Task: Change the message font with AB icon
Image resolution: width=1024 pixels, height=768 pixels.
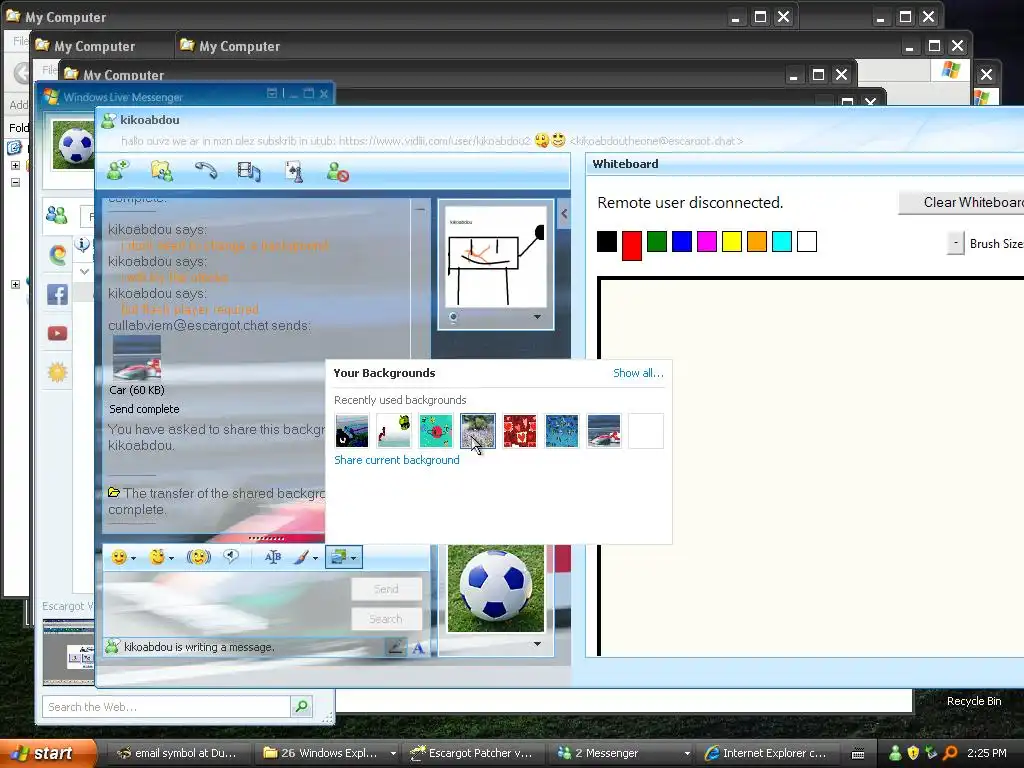Action: coord(272,557)
